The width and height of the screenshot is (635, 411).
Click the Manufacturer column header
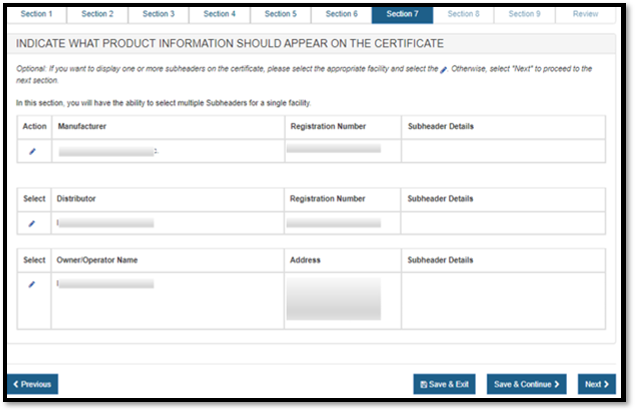point(82,127)
